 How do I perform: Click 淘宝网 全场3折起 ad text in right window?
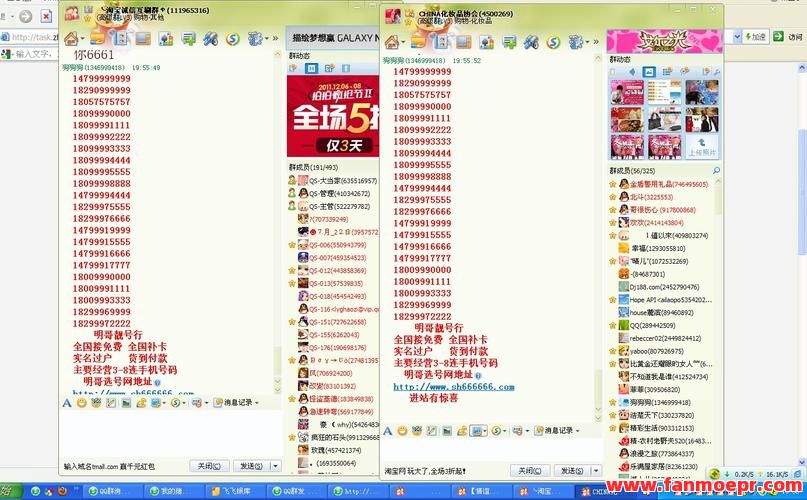[425, 471]
